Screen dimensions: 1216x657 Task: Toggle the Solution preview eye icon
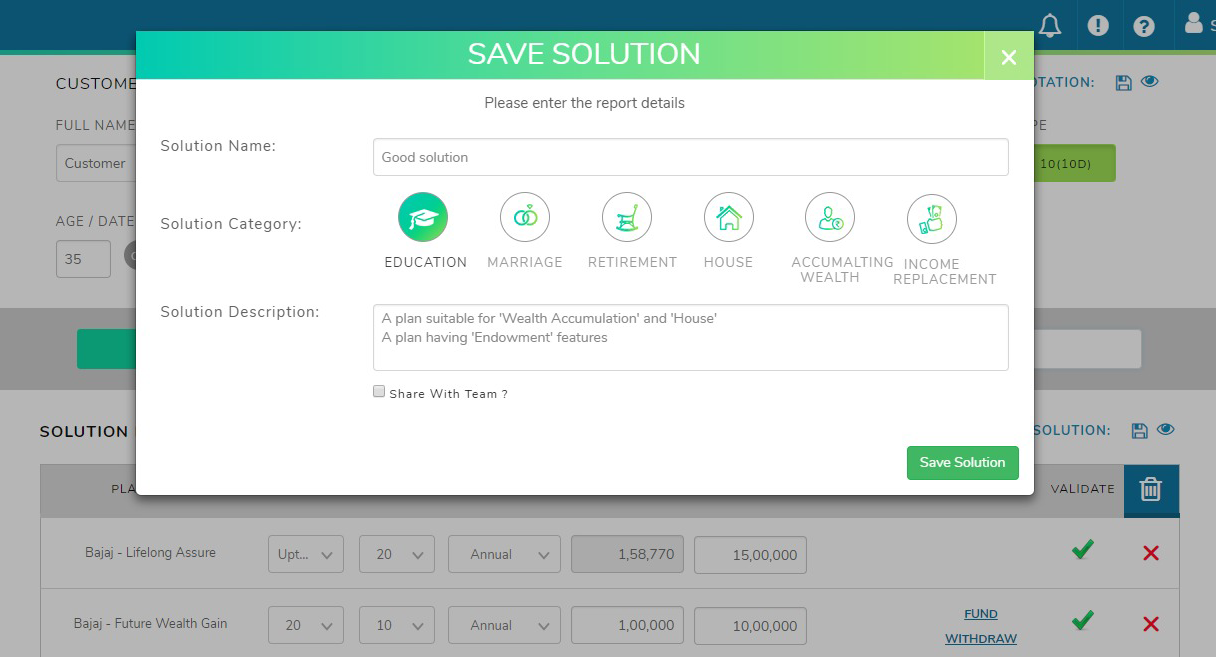1165,430
